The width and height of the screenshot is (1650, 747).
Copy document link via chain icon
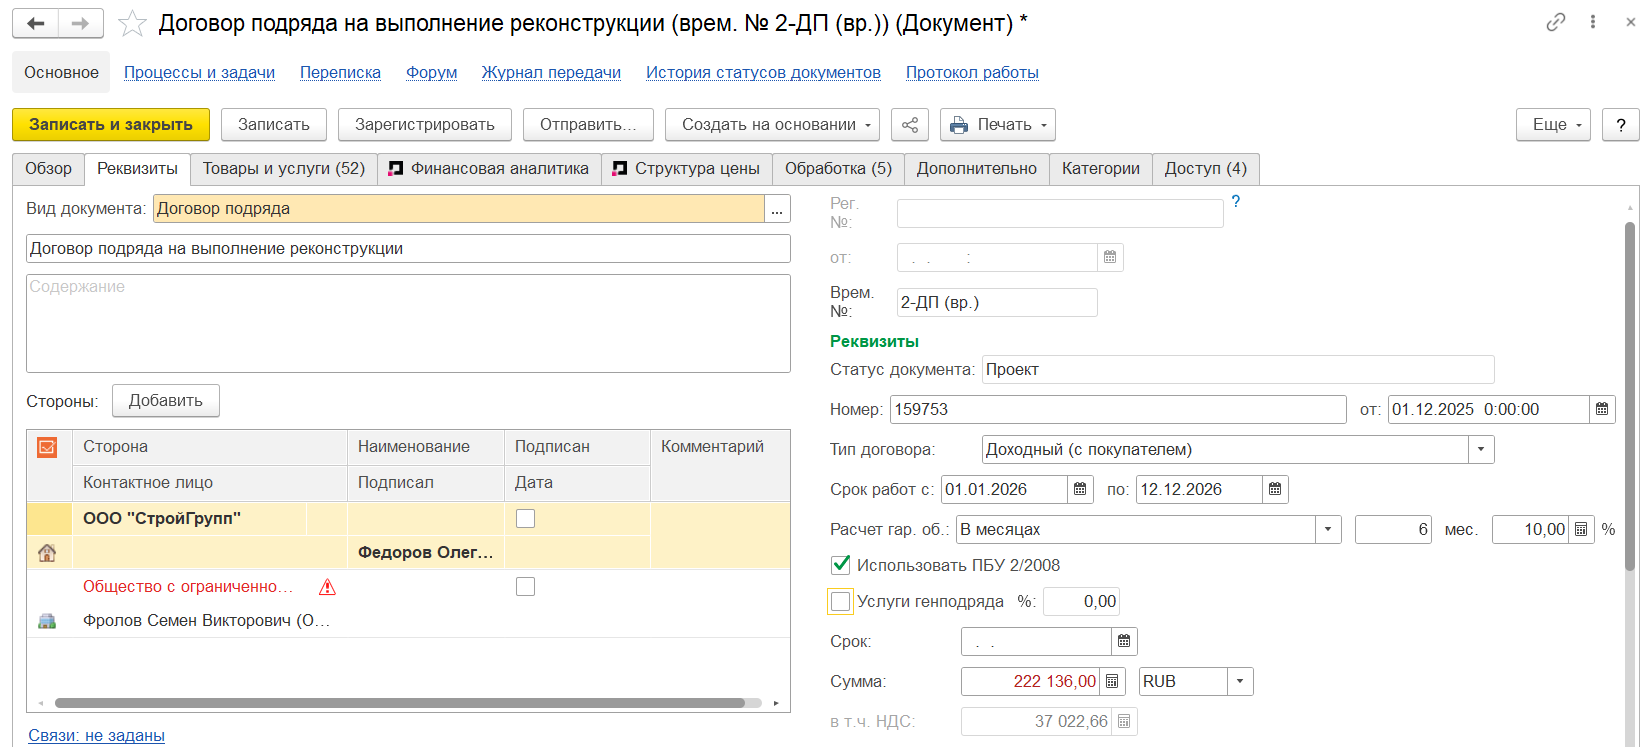pyautogui.click(x=1555, y=22)
